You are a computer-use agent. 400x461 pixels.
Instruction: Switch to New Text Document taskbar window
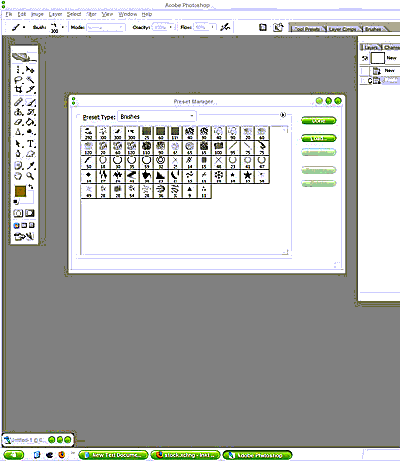click(113, 455)
